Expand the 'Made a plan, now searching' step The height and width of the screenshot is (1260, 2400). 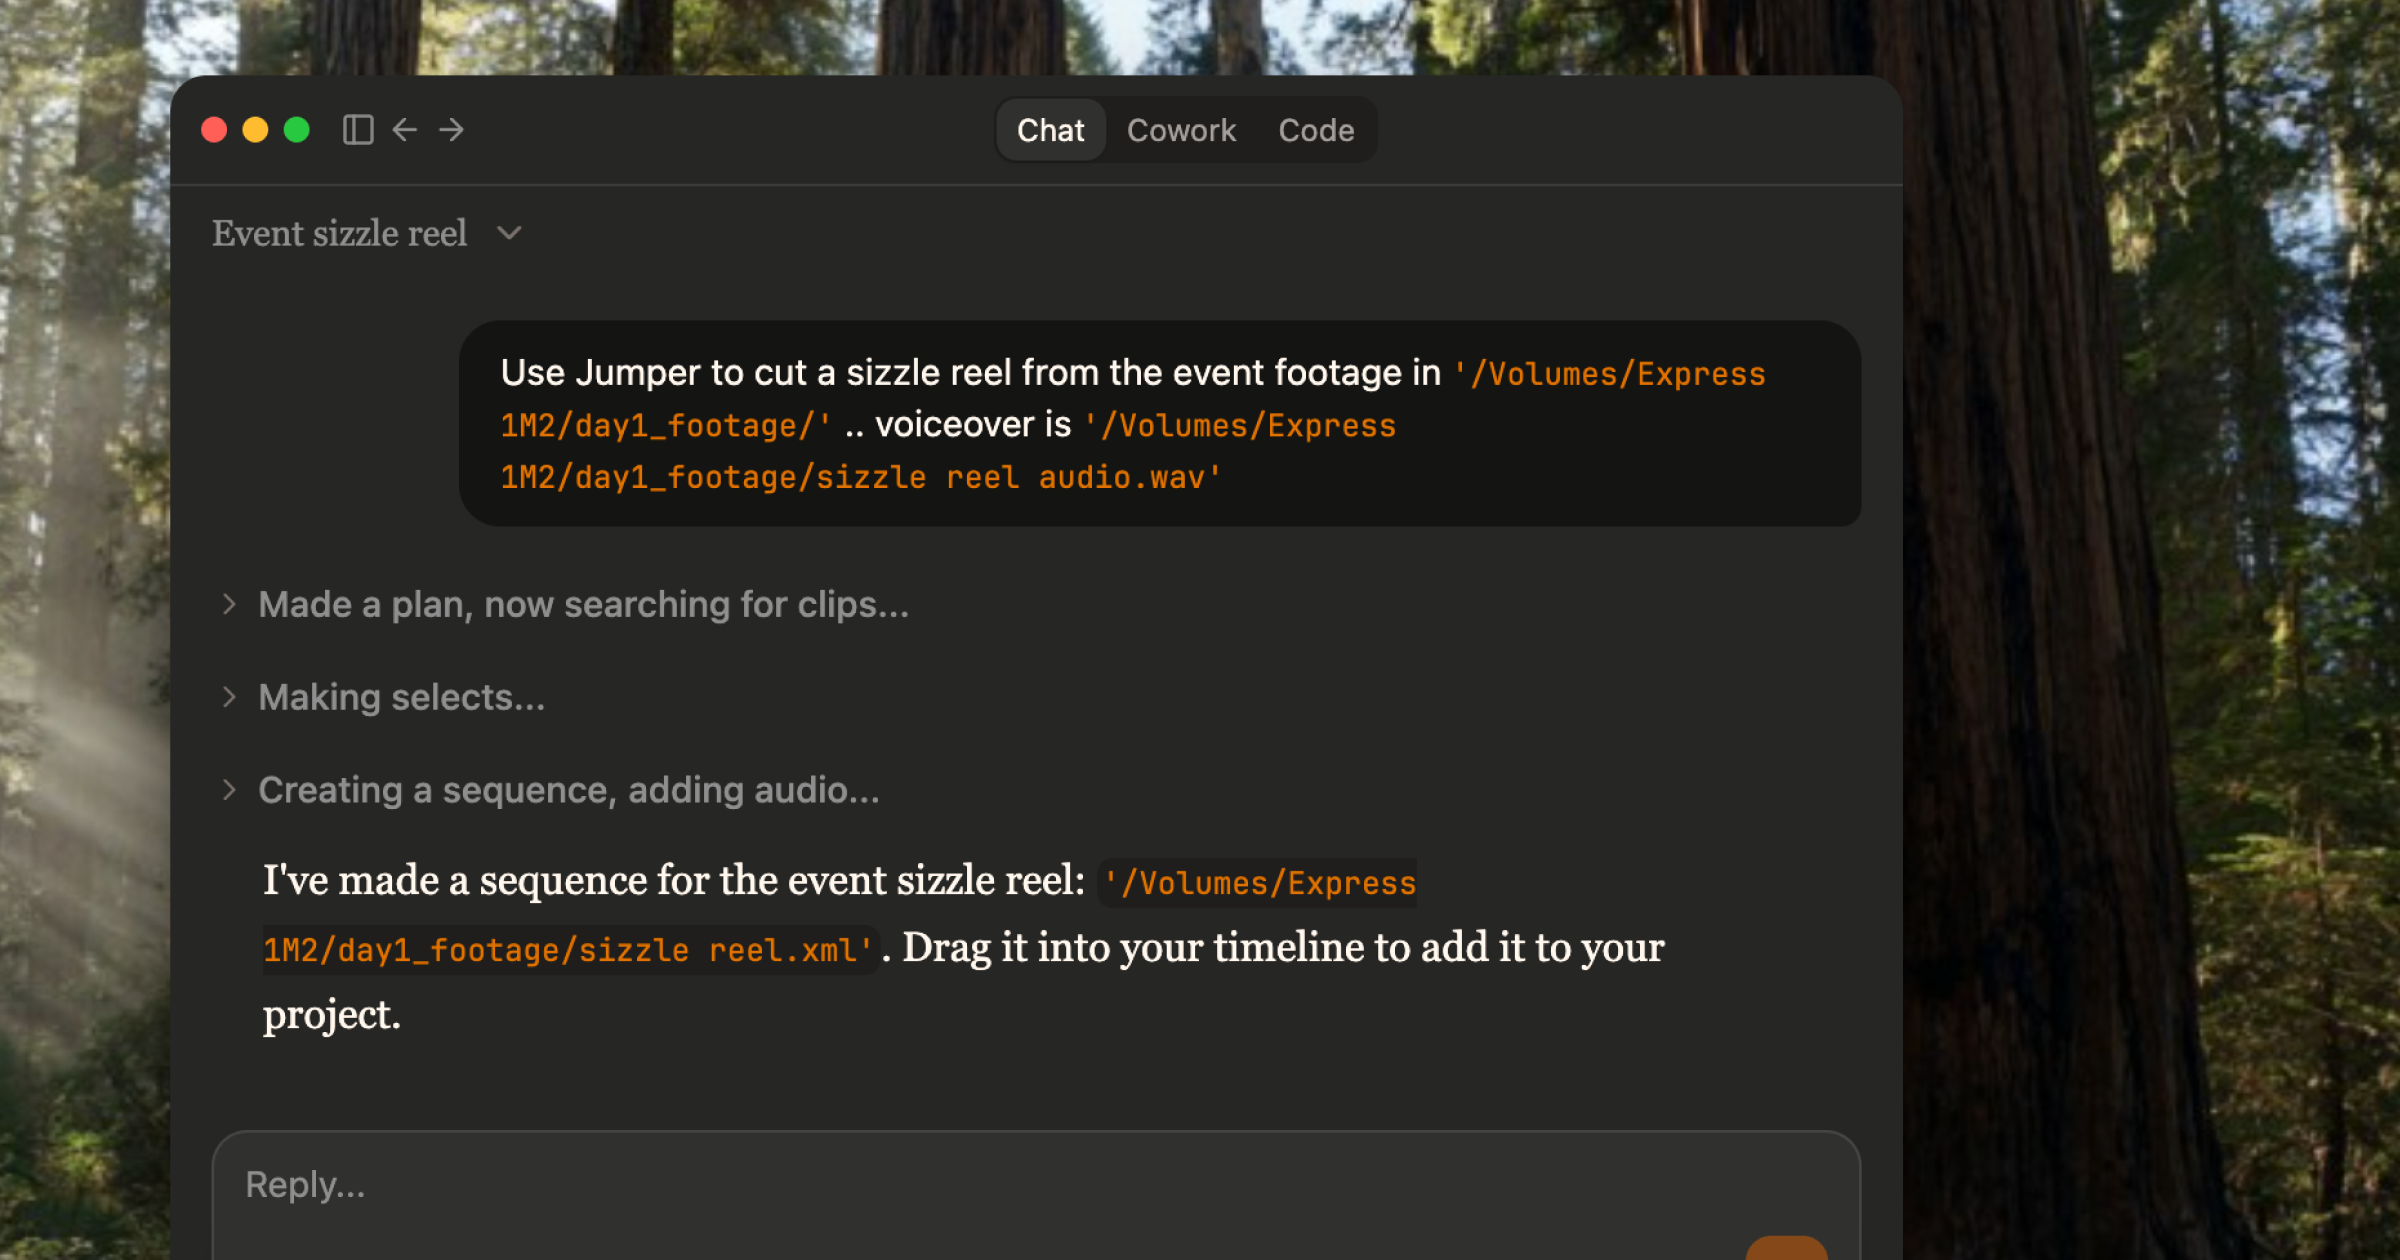(229, 604)
